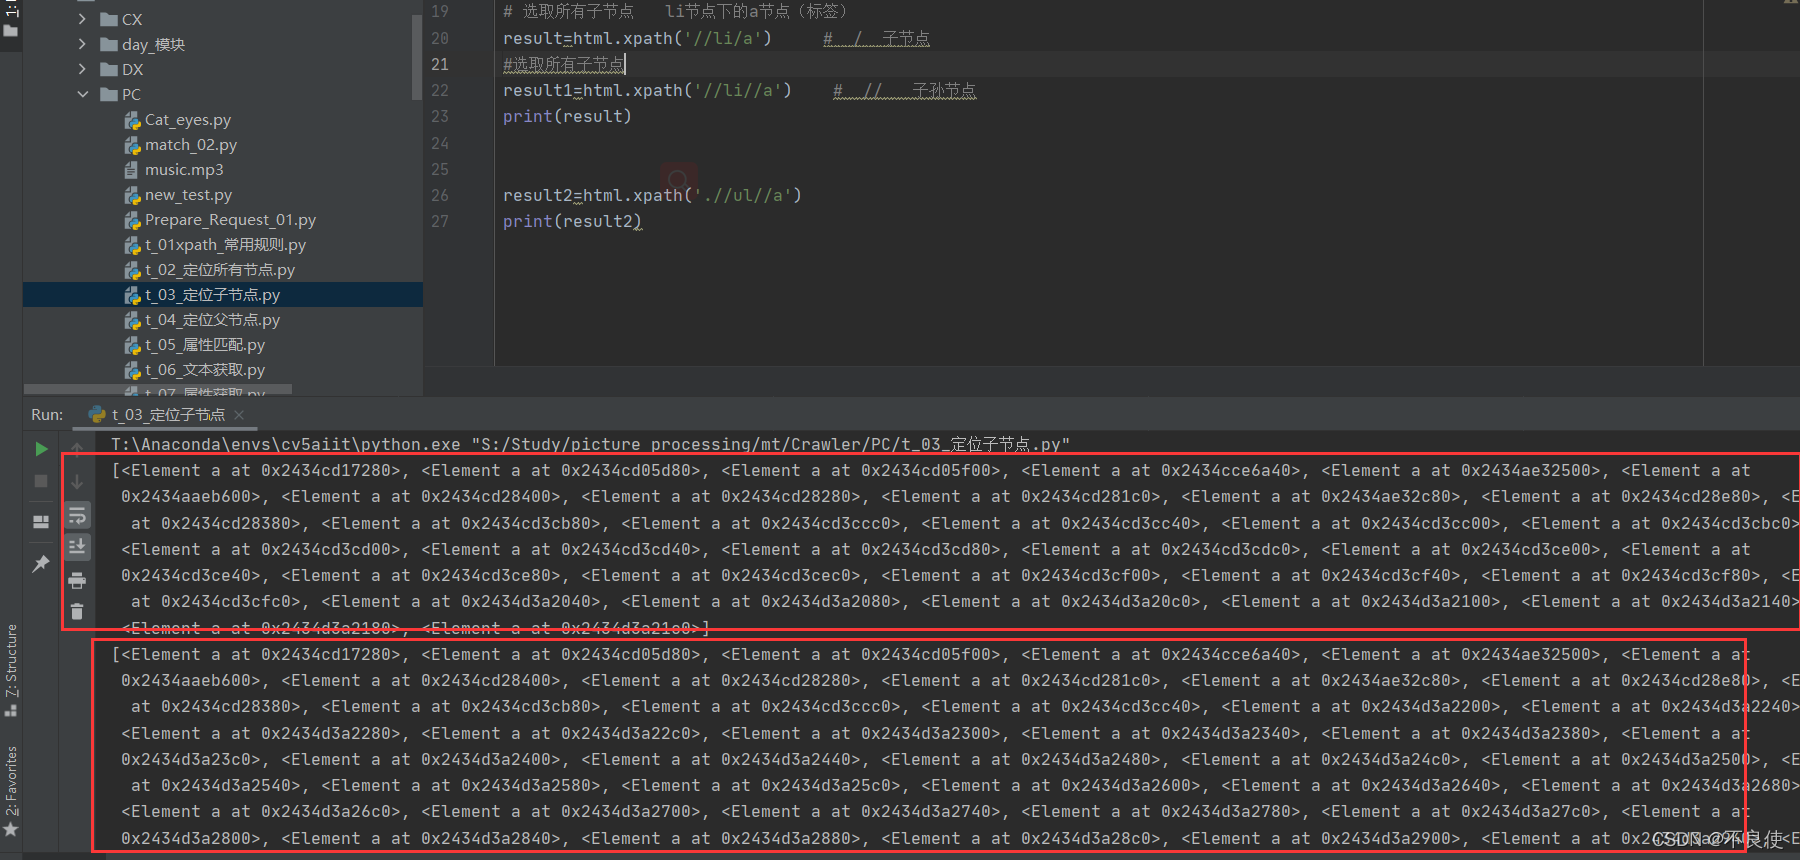Collapse the PC folder
The width and height of the screenshot is (1800, 860).
pos(82,94)
